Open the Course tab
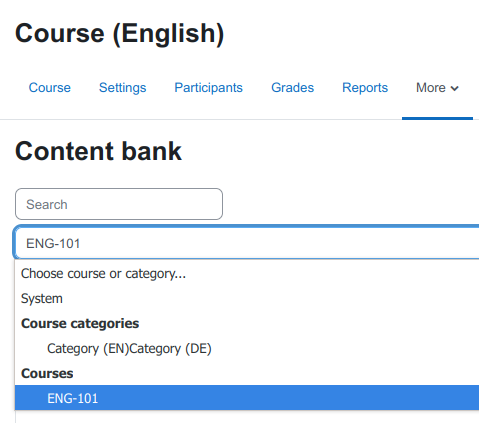Screen dimensions: 479x423 pos(50,88)
